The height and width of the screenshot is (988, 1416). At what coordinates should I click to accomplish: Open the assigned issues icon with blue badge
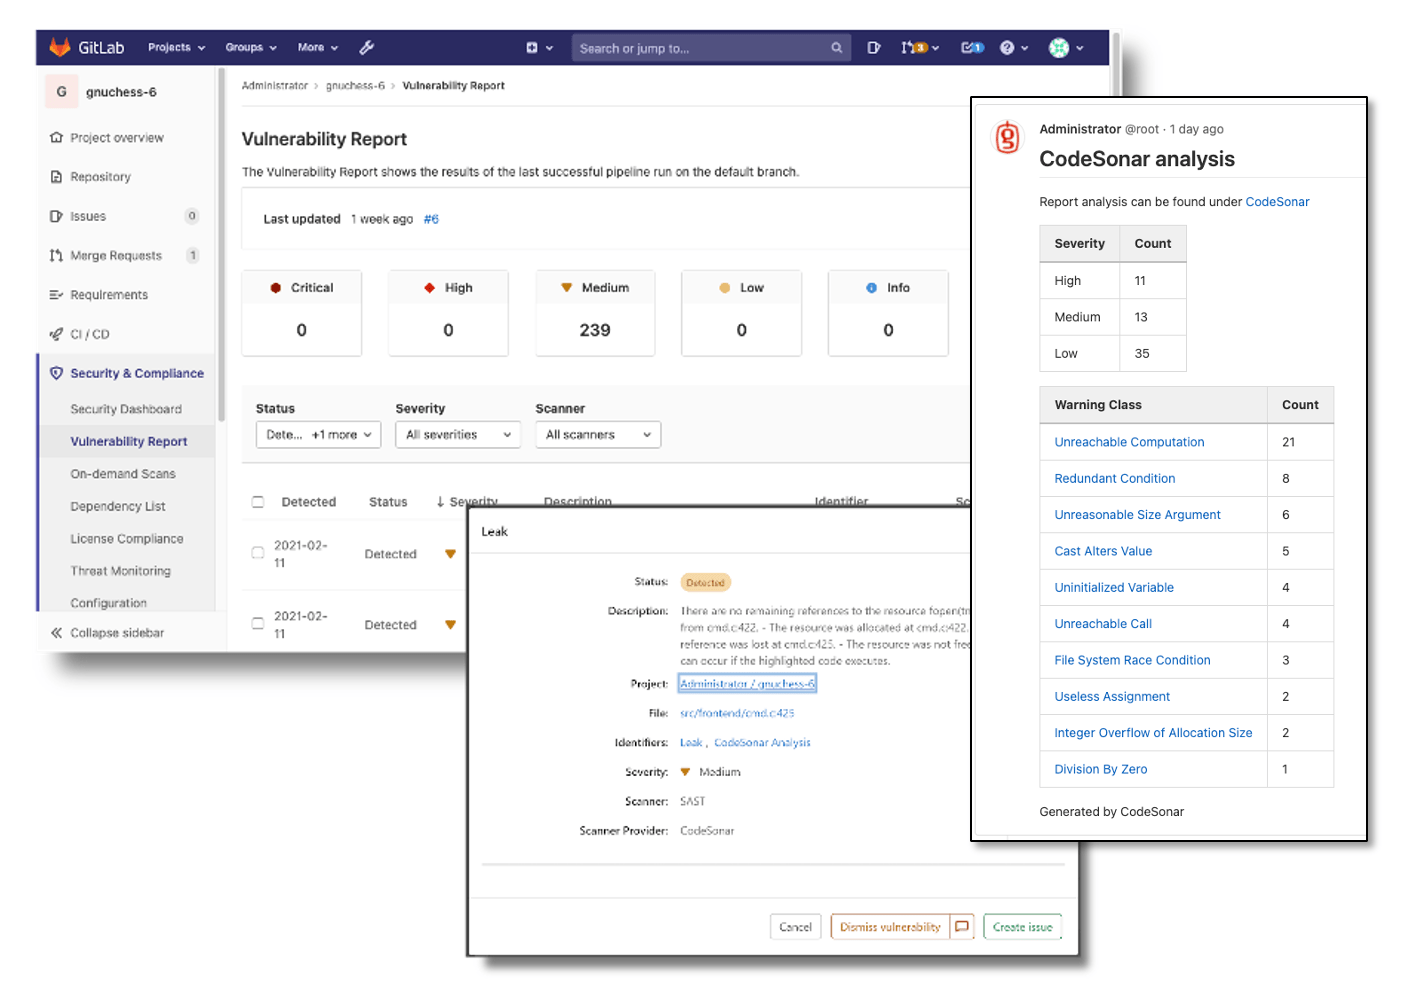click(969, 47)
